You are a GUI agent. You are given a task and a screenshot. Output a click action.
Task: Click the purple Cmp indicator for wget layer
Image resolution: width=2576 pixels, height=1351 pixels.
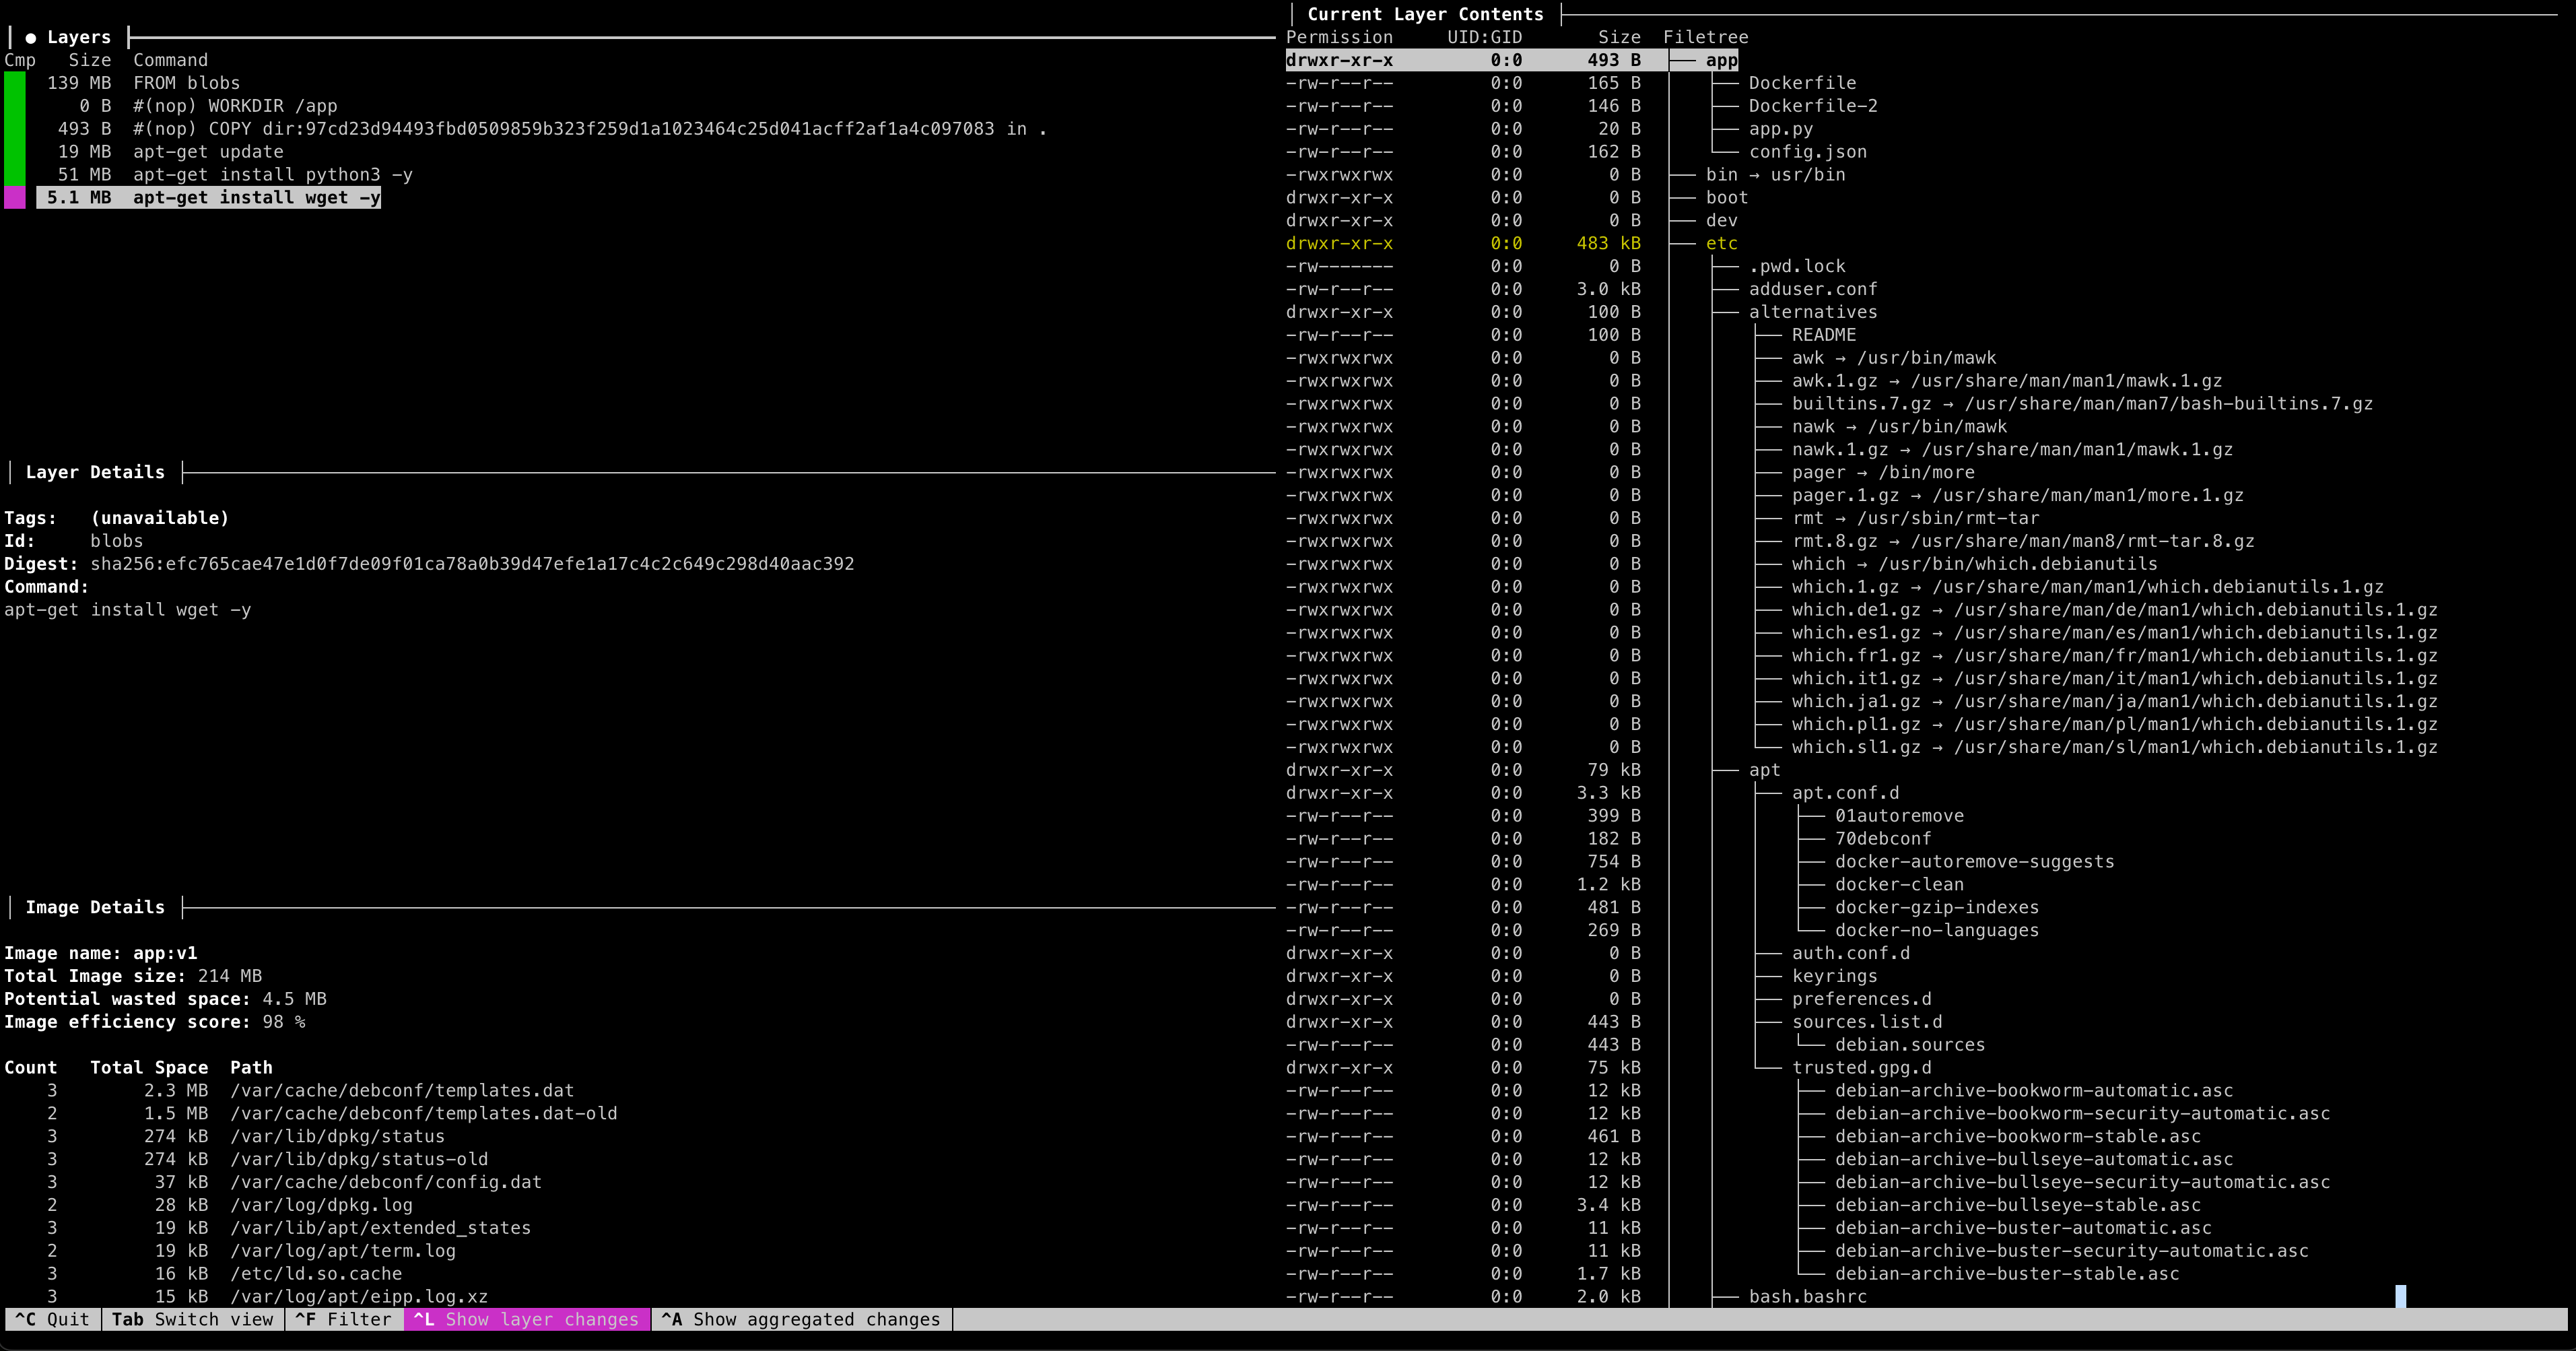[15, 197]
